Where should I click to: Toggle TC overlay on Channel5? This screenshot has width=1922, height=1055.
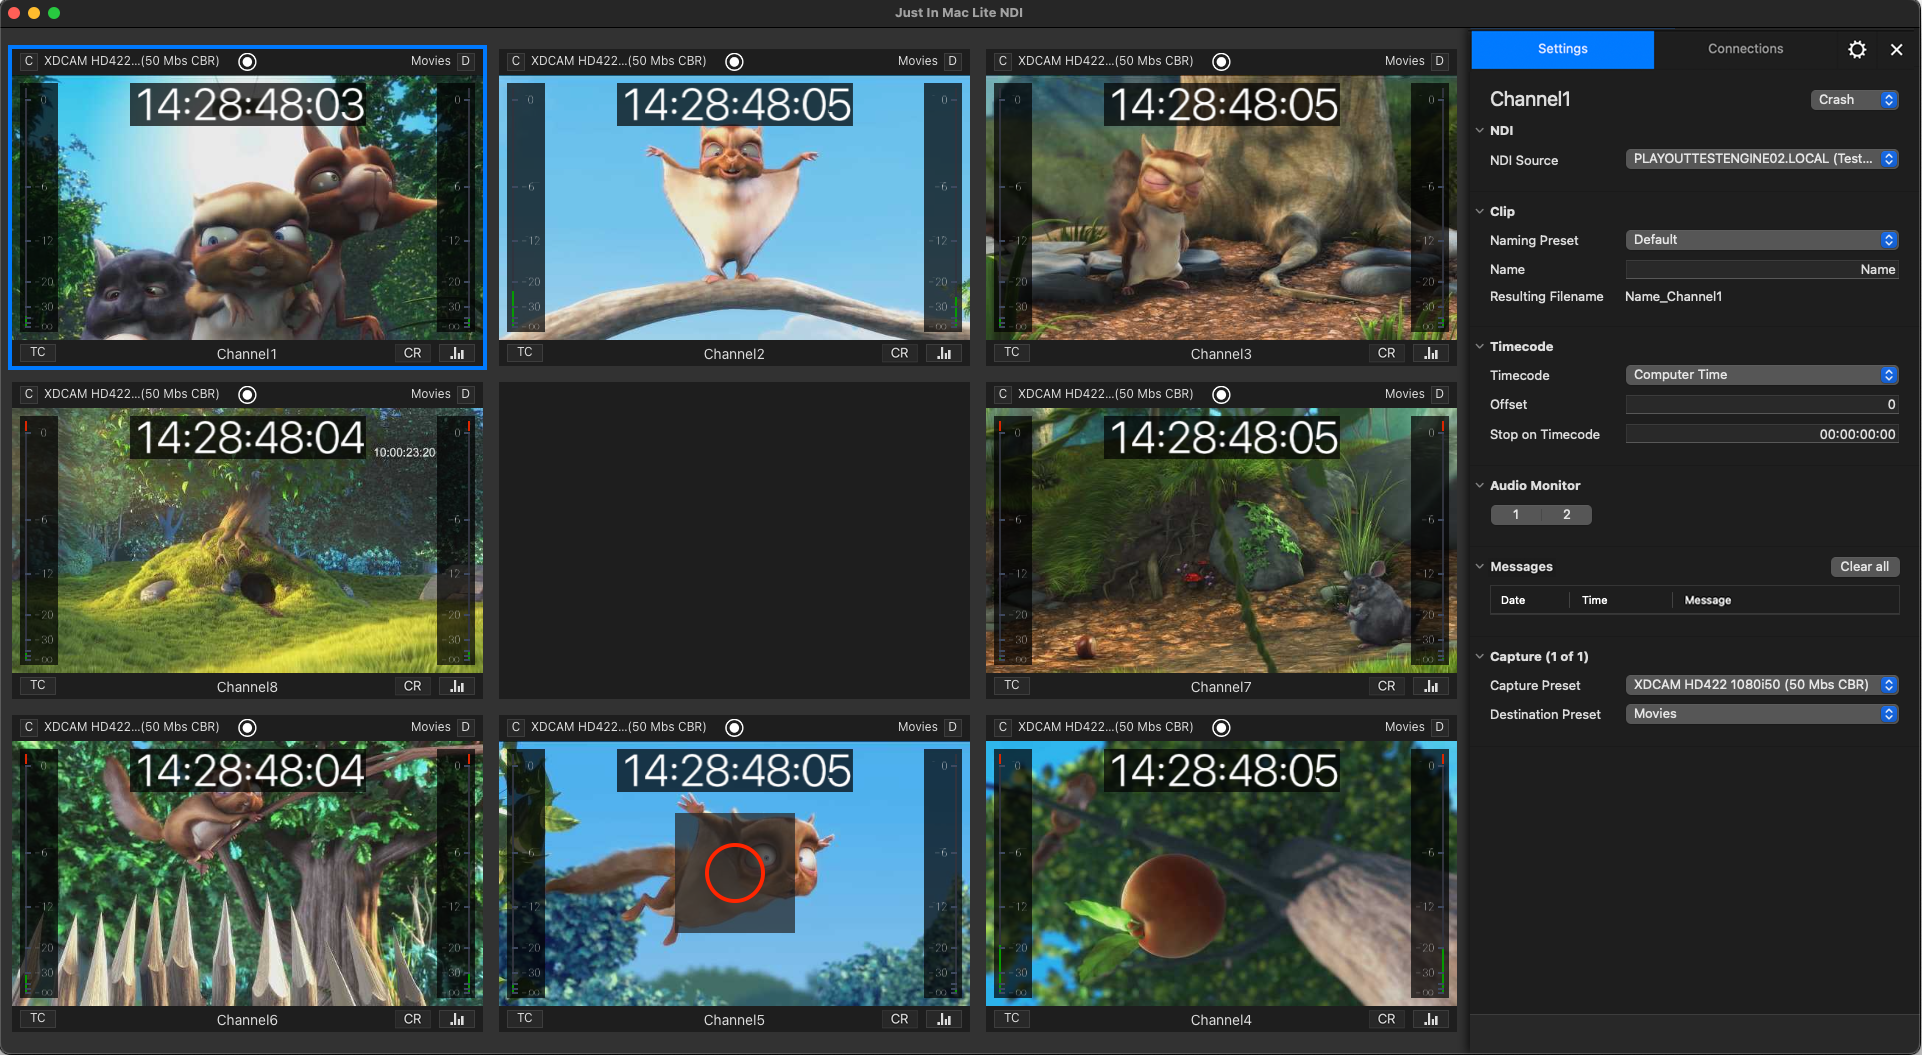525,1018
